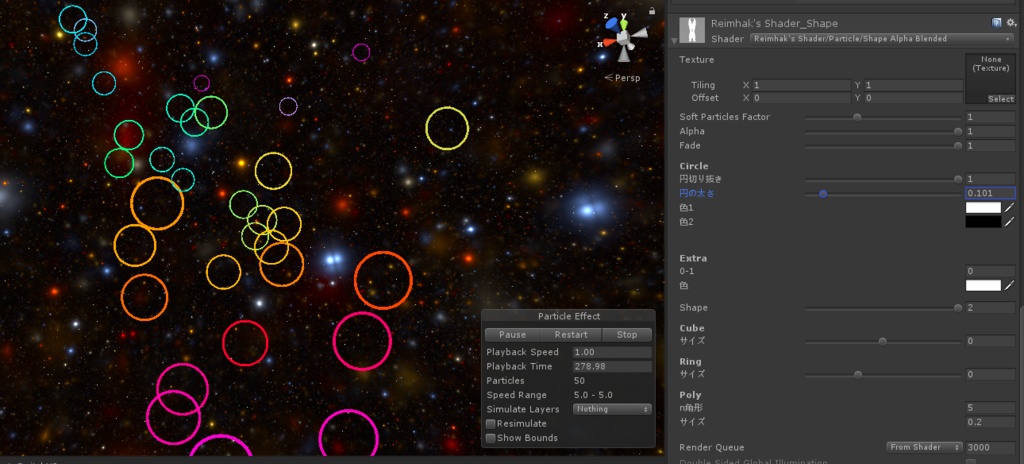Viewport: 1024px width, 464px height.
Task: Enable the Resimulate checkbox
Action: click(490, 424)
